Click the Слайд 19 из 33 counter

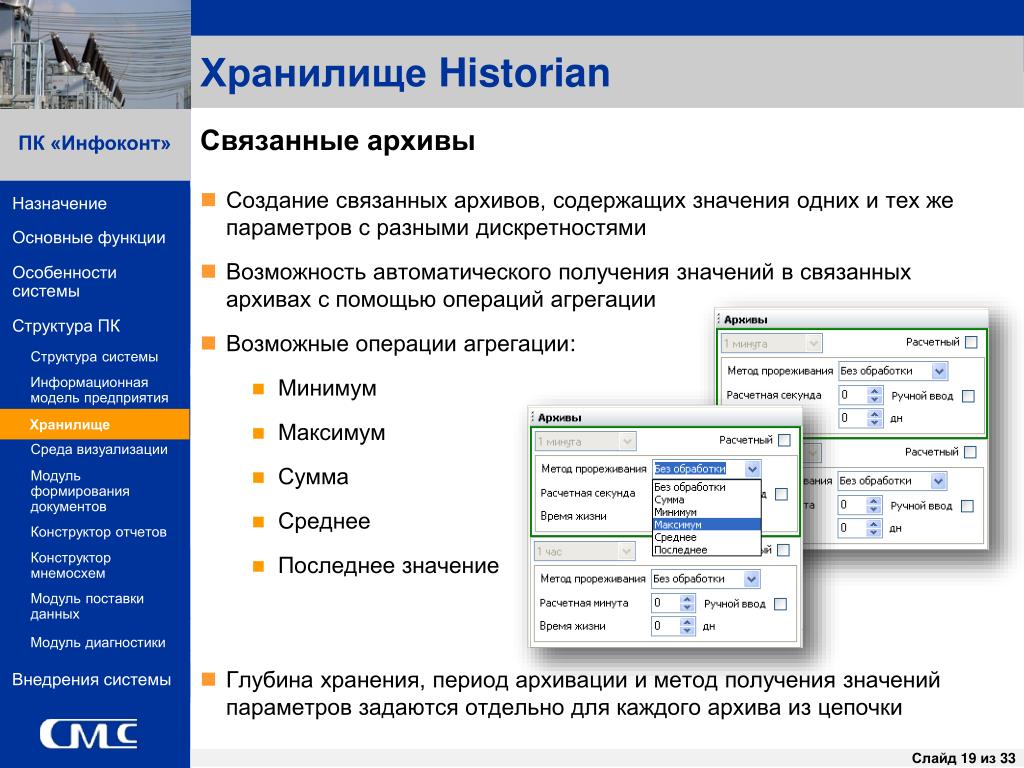[963, 758]
